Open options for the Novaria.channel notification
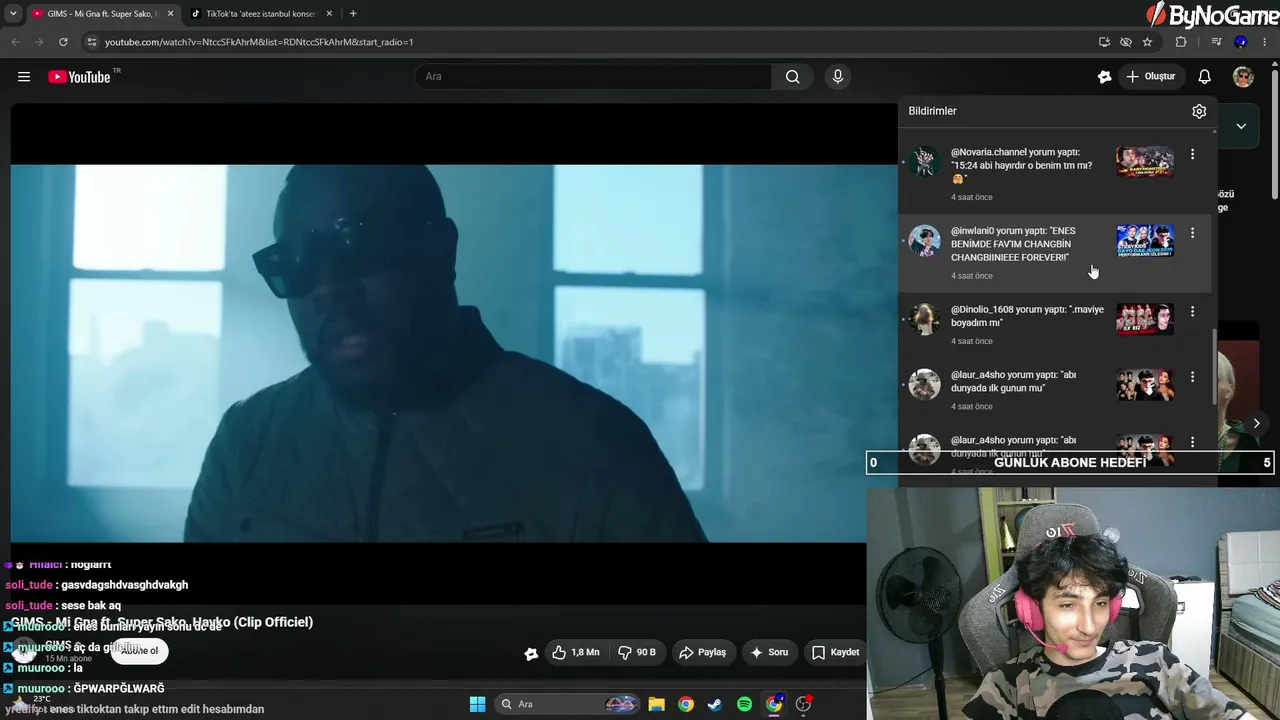 click(1192, 155)
